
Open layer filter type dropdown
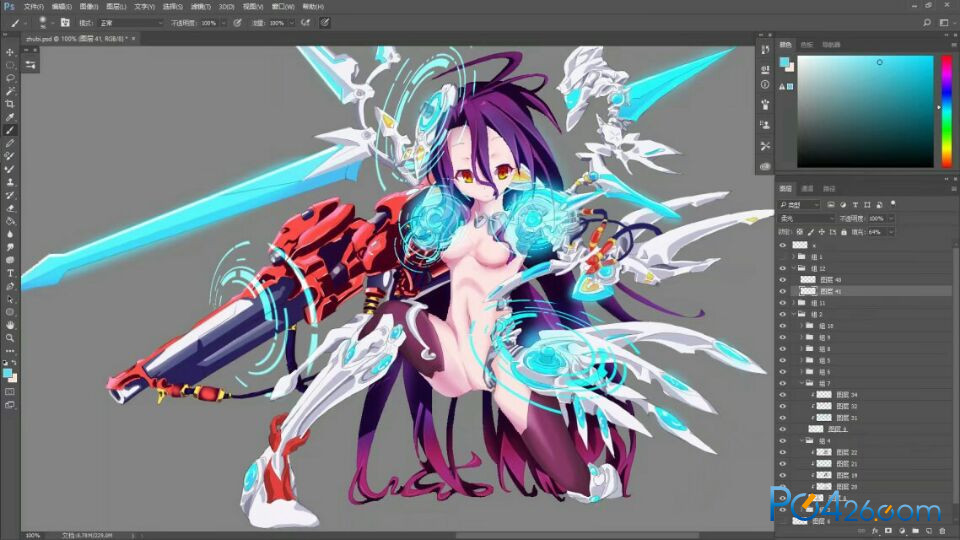coord(799,204)
